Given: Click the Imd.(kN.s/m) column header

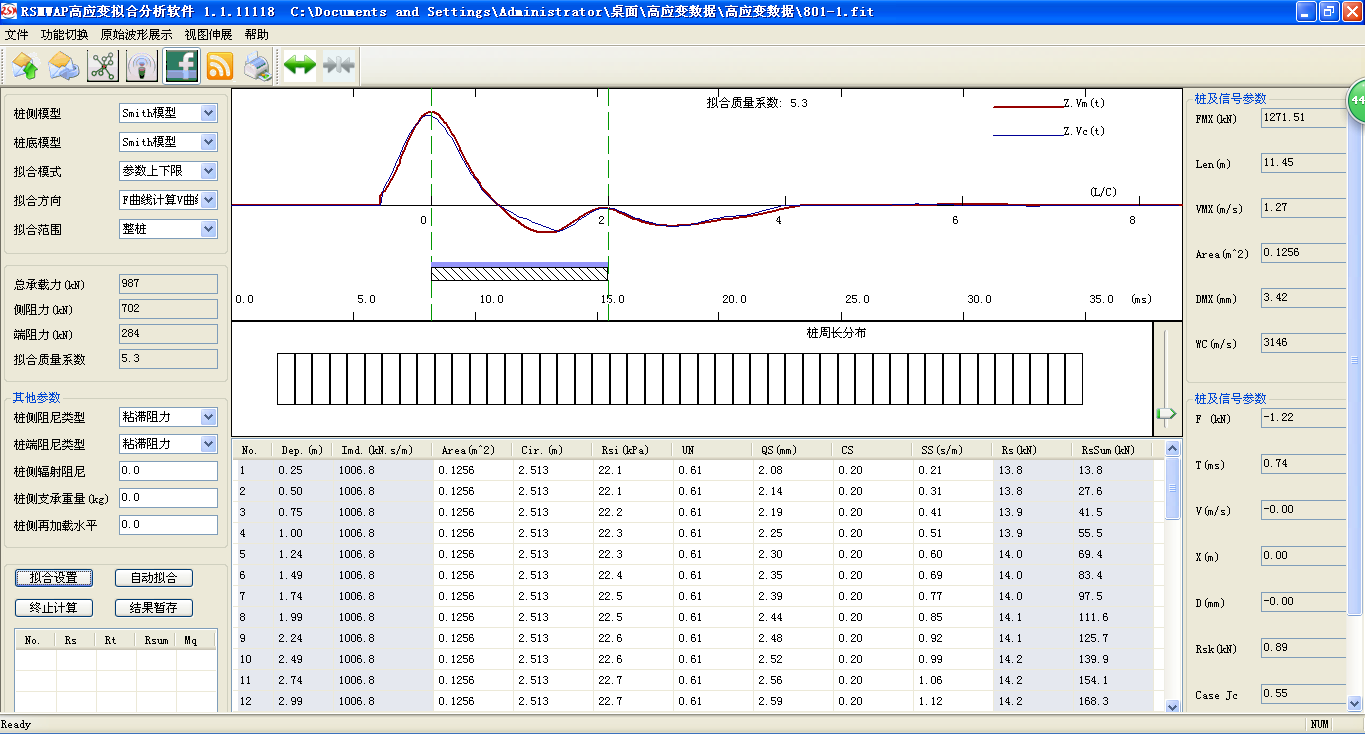Looking at the screenshot, I should (382, 450).
